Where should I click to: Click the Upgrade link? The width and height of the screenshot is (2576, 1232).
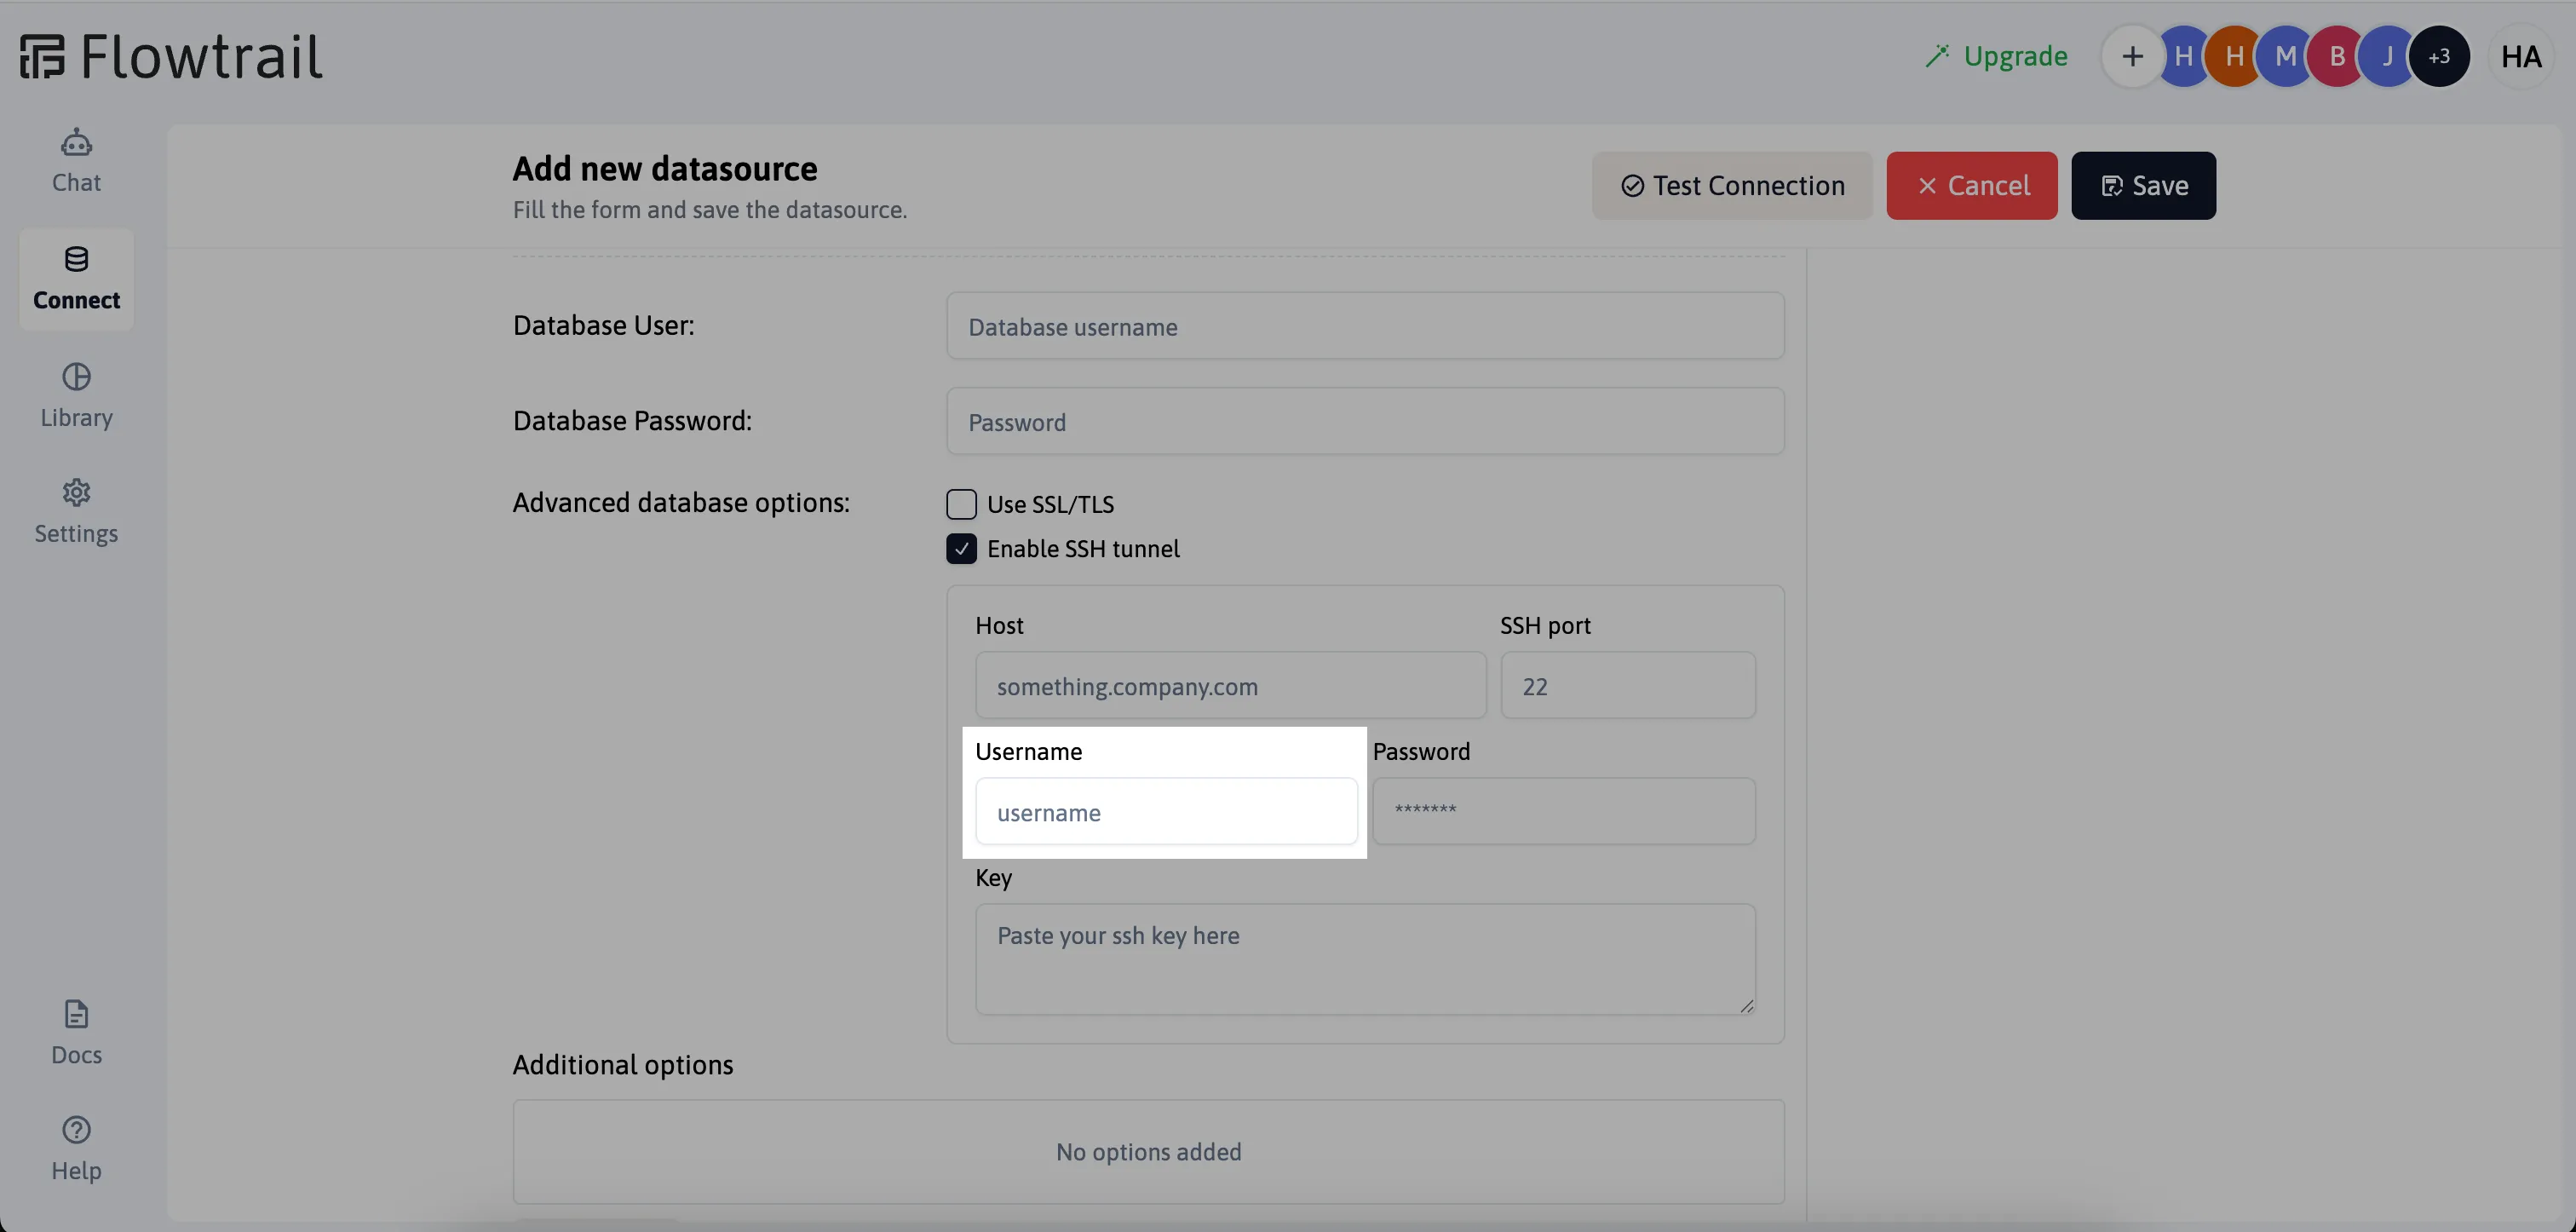[2015, 56]
